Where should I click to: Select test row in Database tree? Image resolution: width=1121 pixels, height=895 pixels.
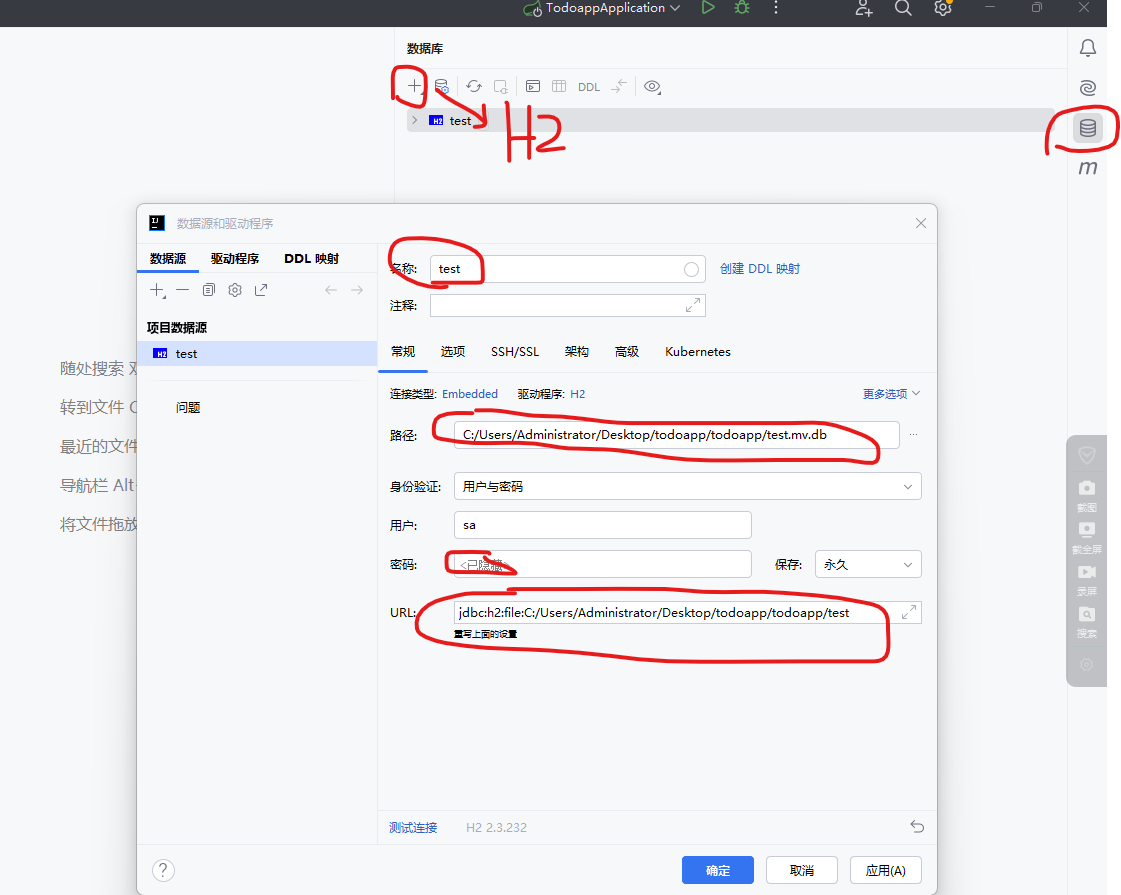730,120
